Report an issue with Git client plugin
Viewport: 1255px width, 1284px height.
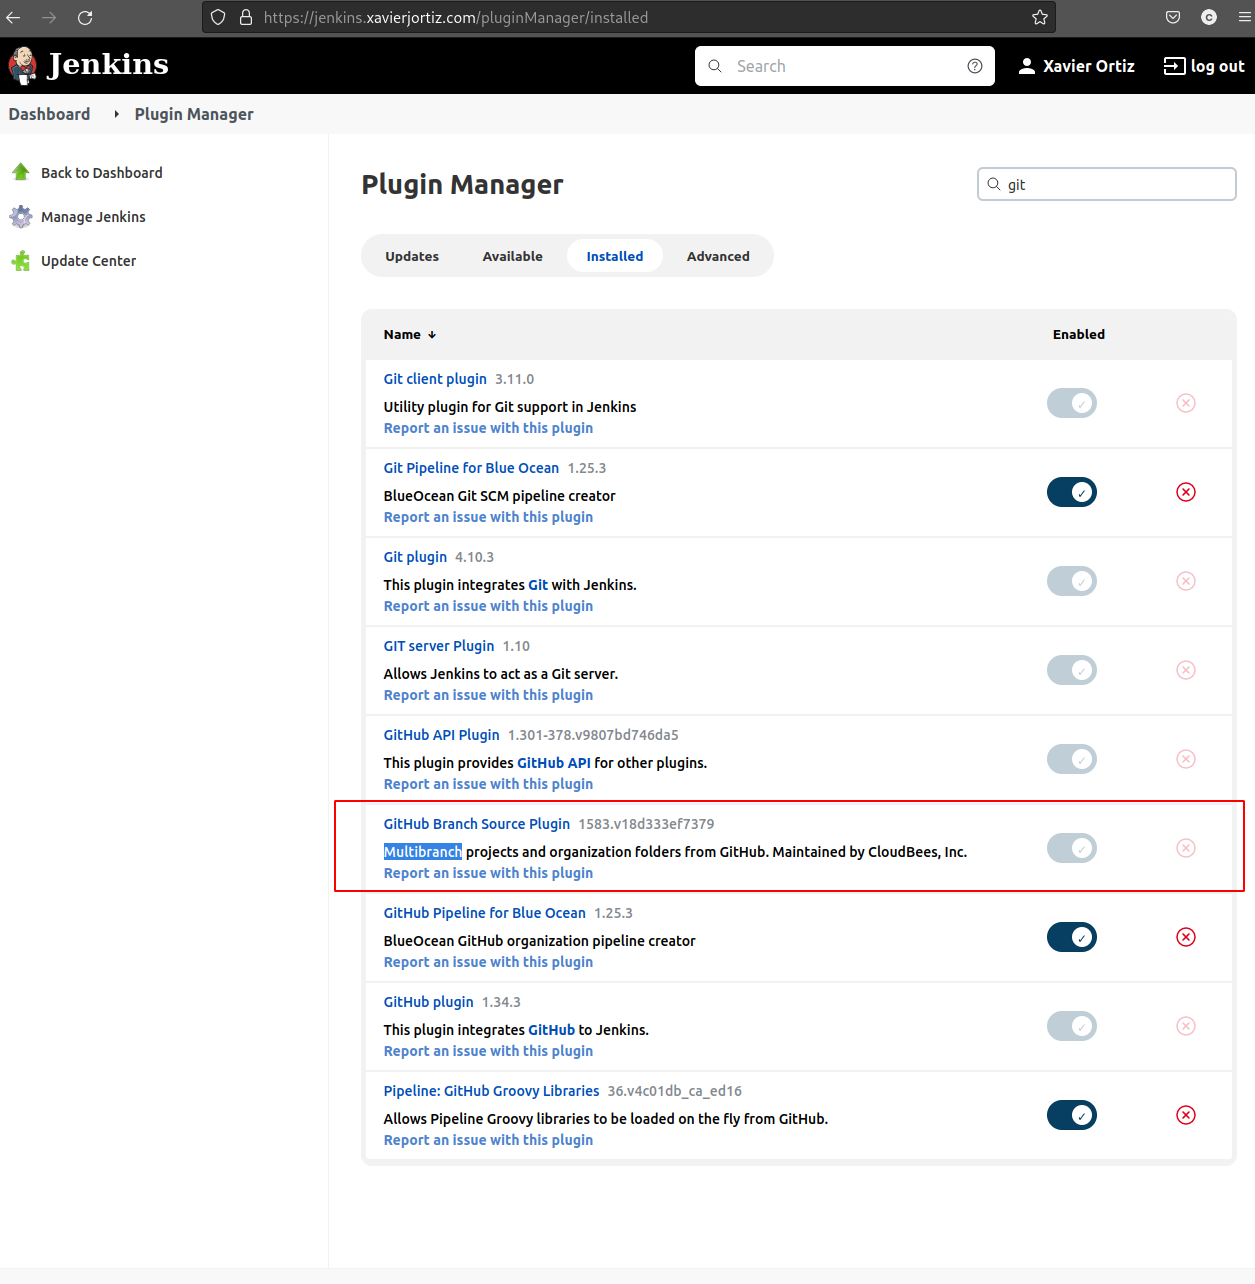point(488,427)
